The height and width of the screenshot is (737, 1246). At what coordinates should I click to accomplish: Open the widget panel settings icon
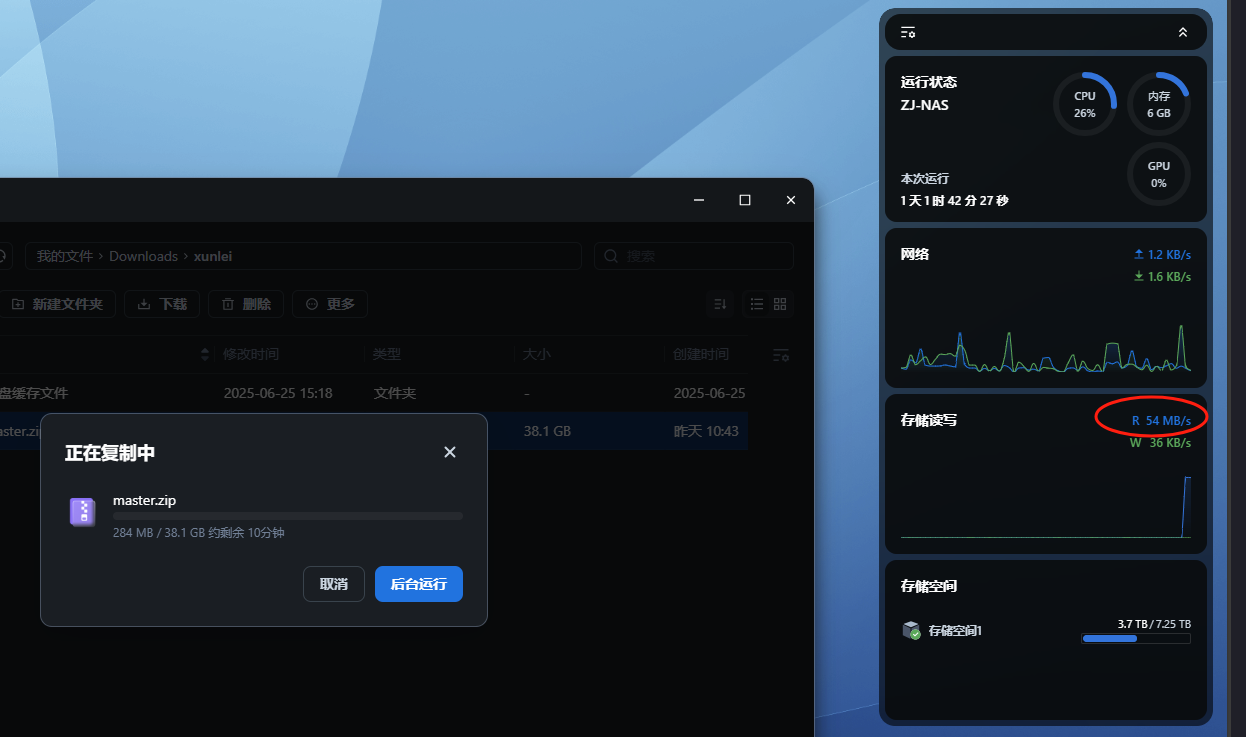tap(908, 32)
